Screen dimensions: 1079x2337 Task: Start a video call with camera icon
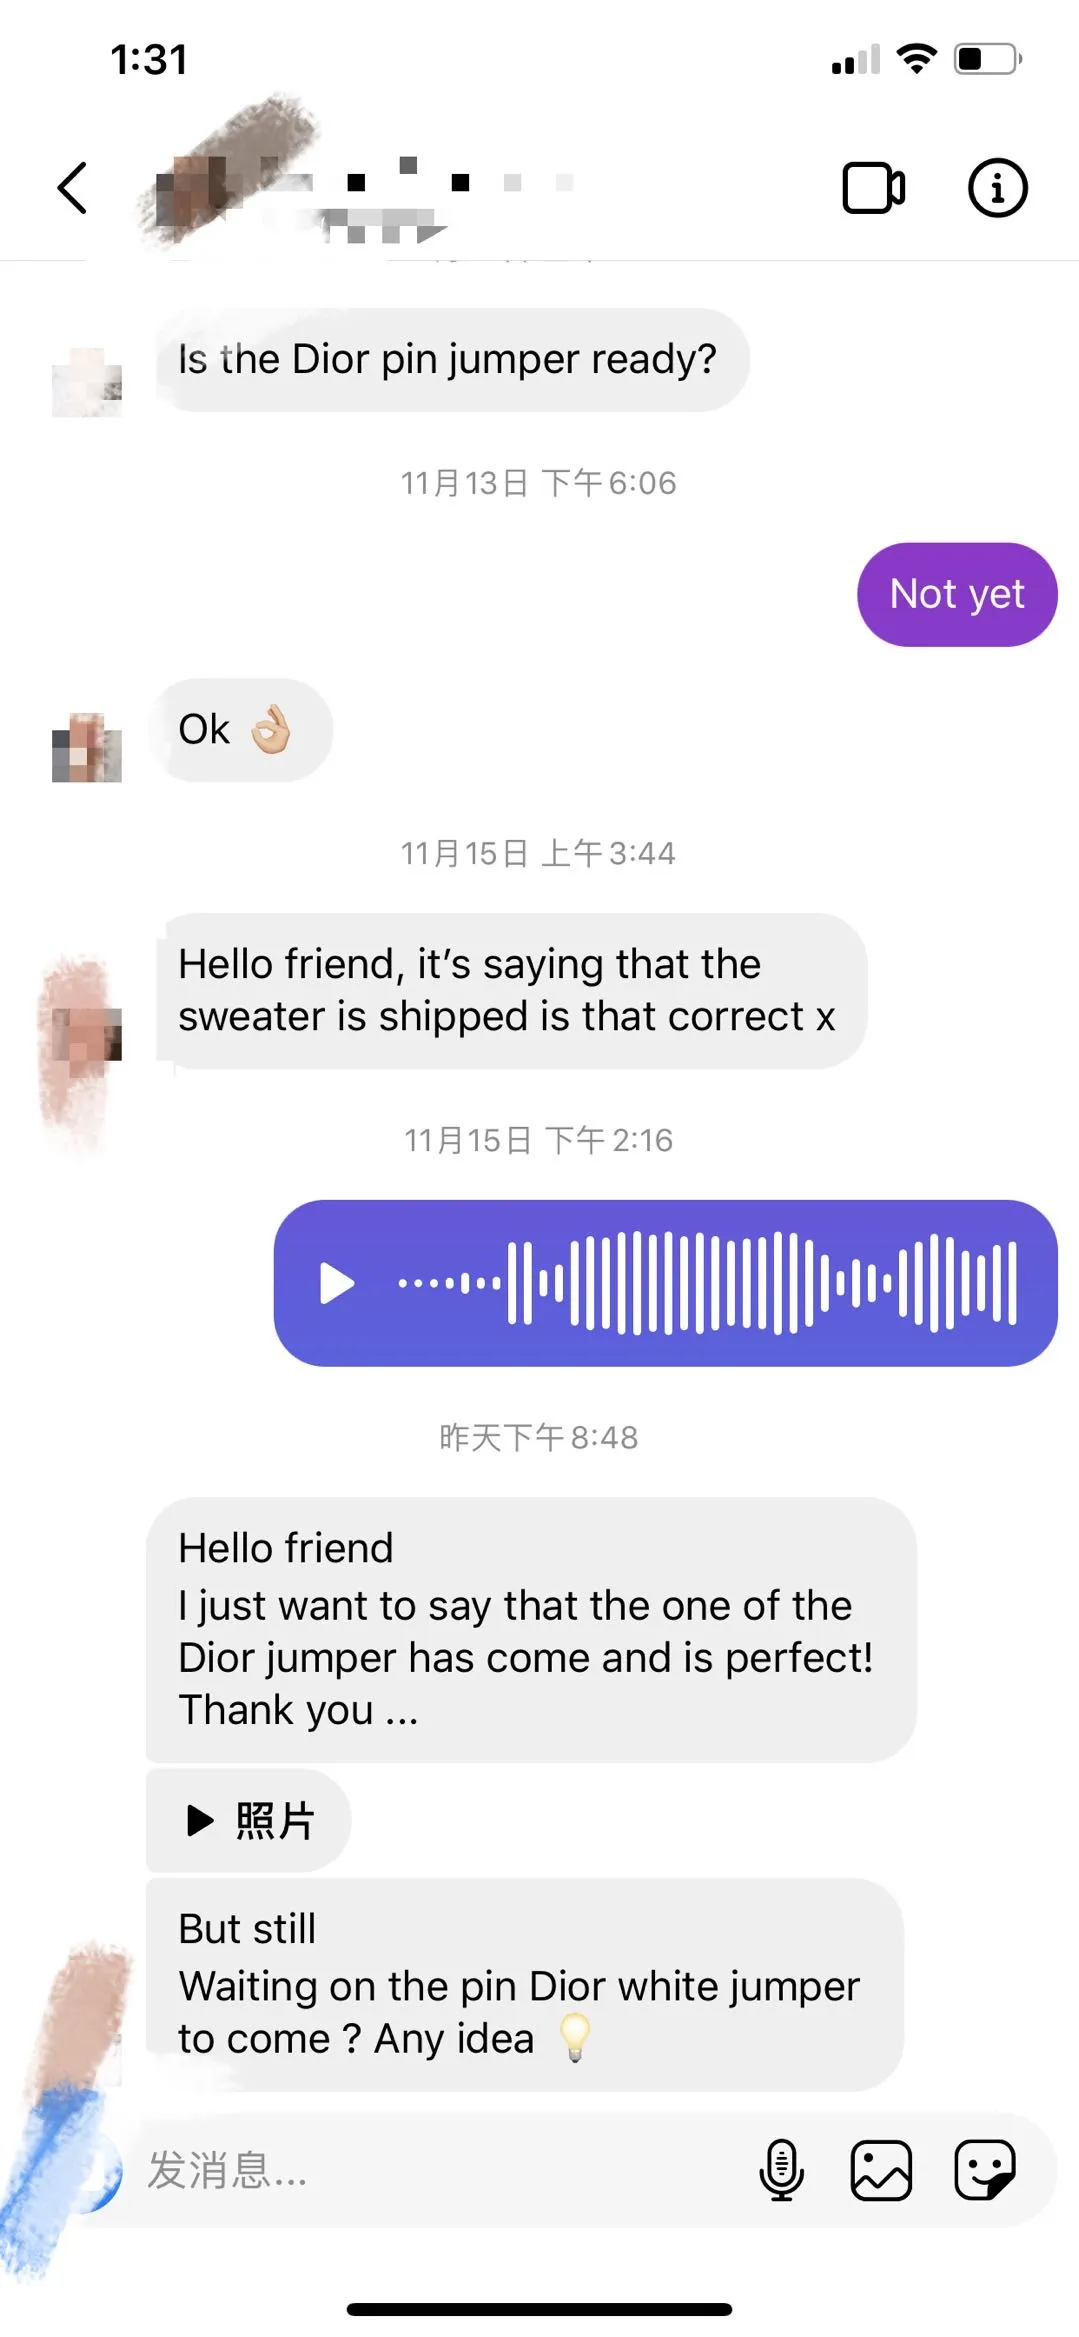click(x=873, y=188)
